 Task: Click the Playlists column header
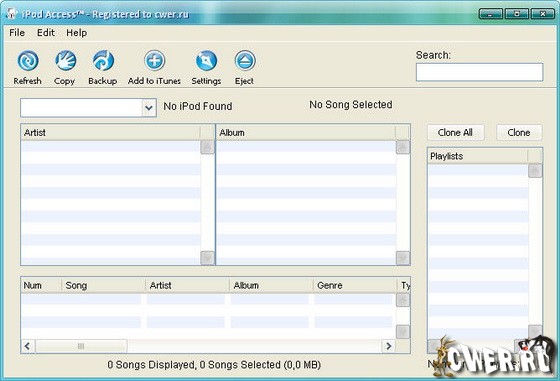click(x=478, y=156)
